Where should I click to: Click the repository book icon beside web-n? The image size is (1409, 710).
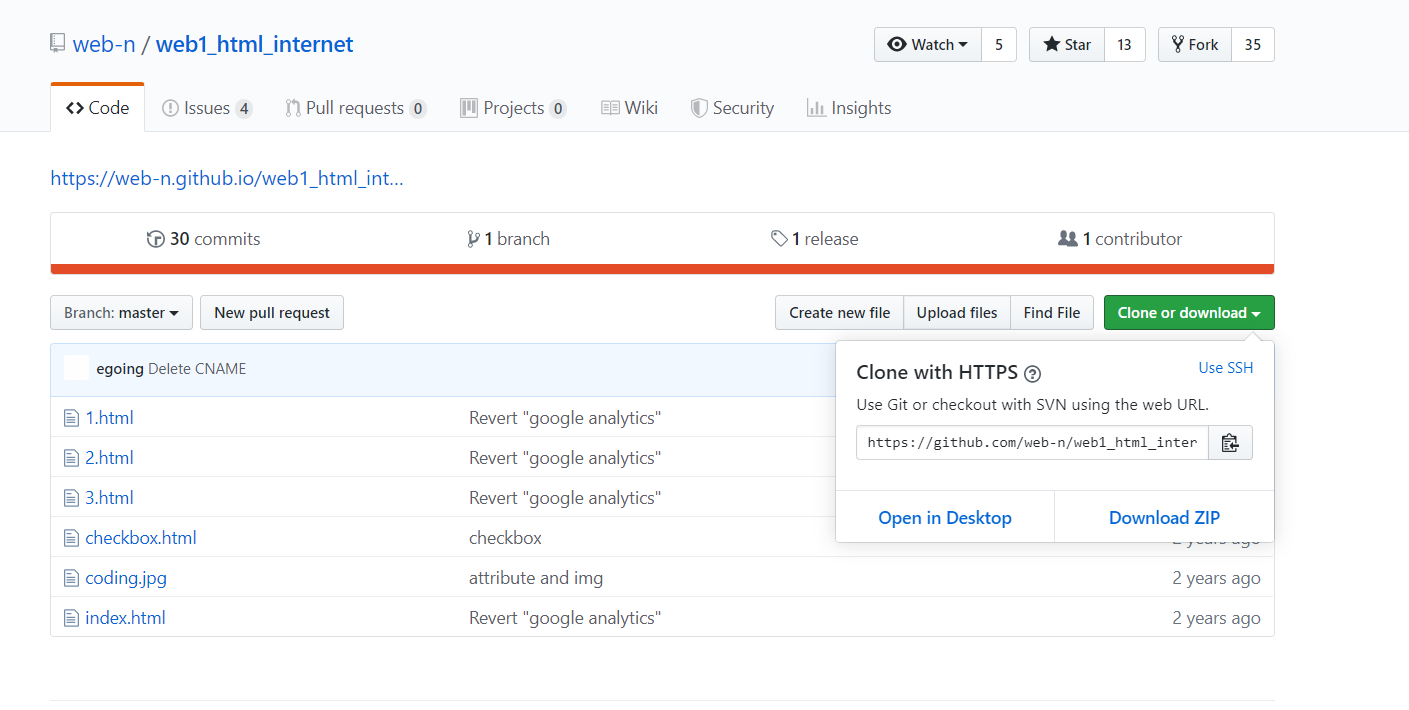[x=57, y=44]
